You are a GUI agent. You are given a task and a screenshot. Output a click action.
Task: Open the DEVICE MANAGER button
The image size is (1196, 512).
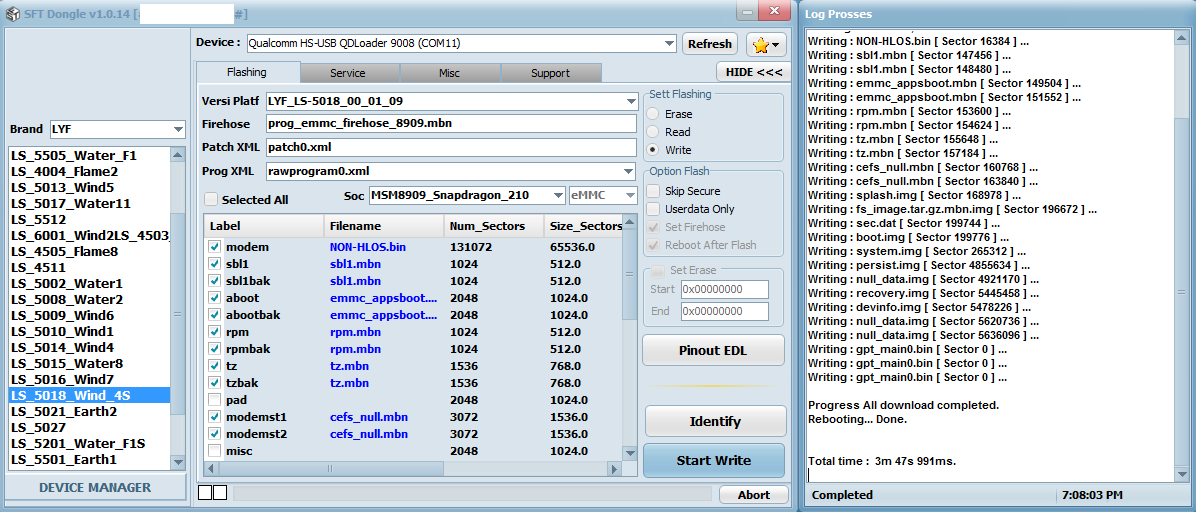pyautogui.click(x=95, y=488)
